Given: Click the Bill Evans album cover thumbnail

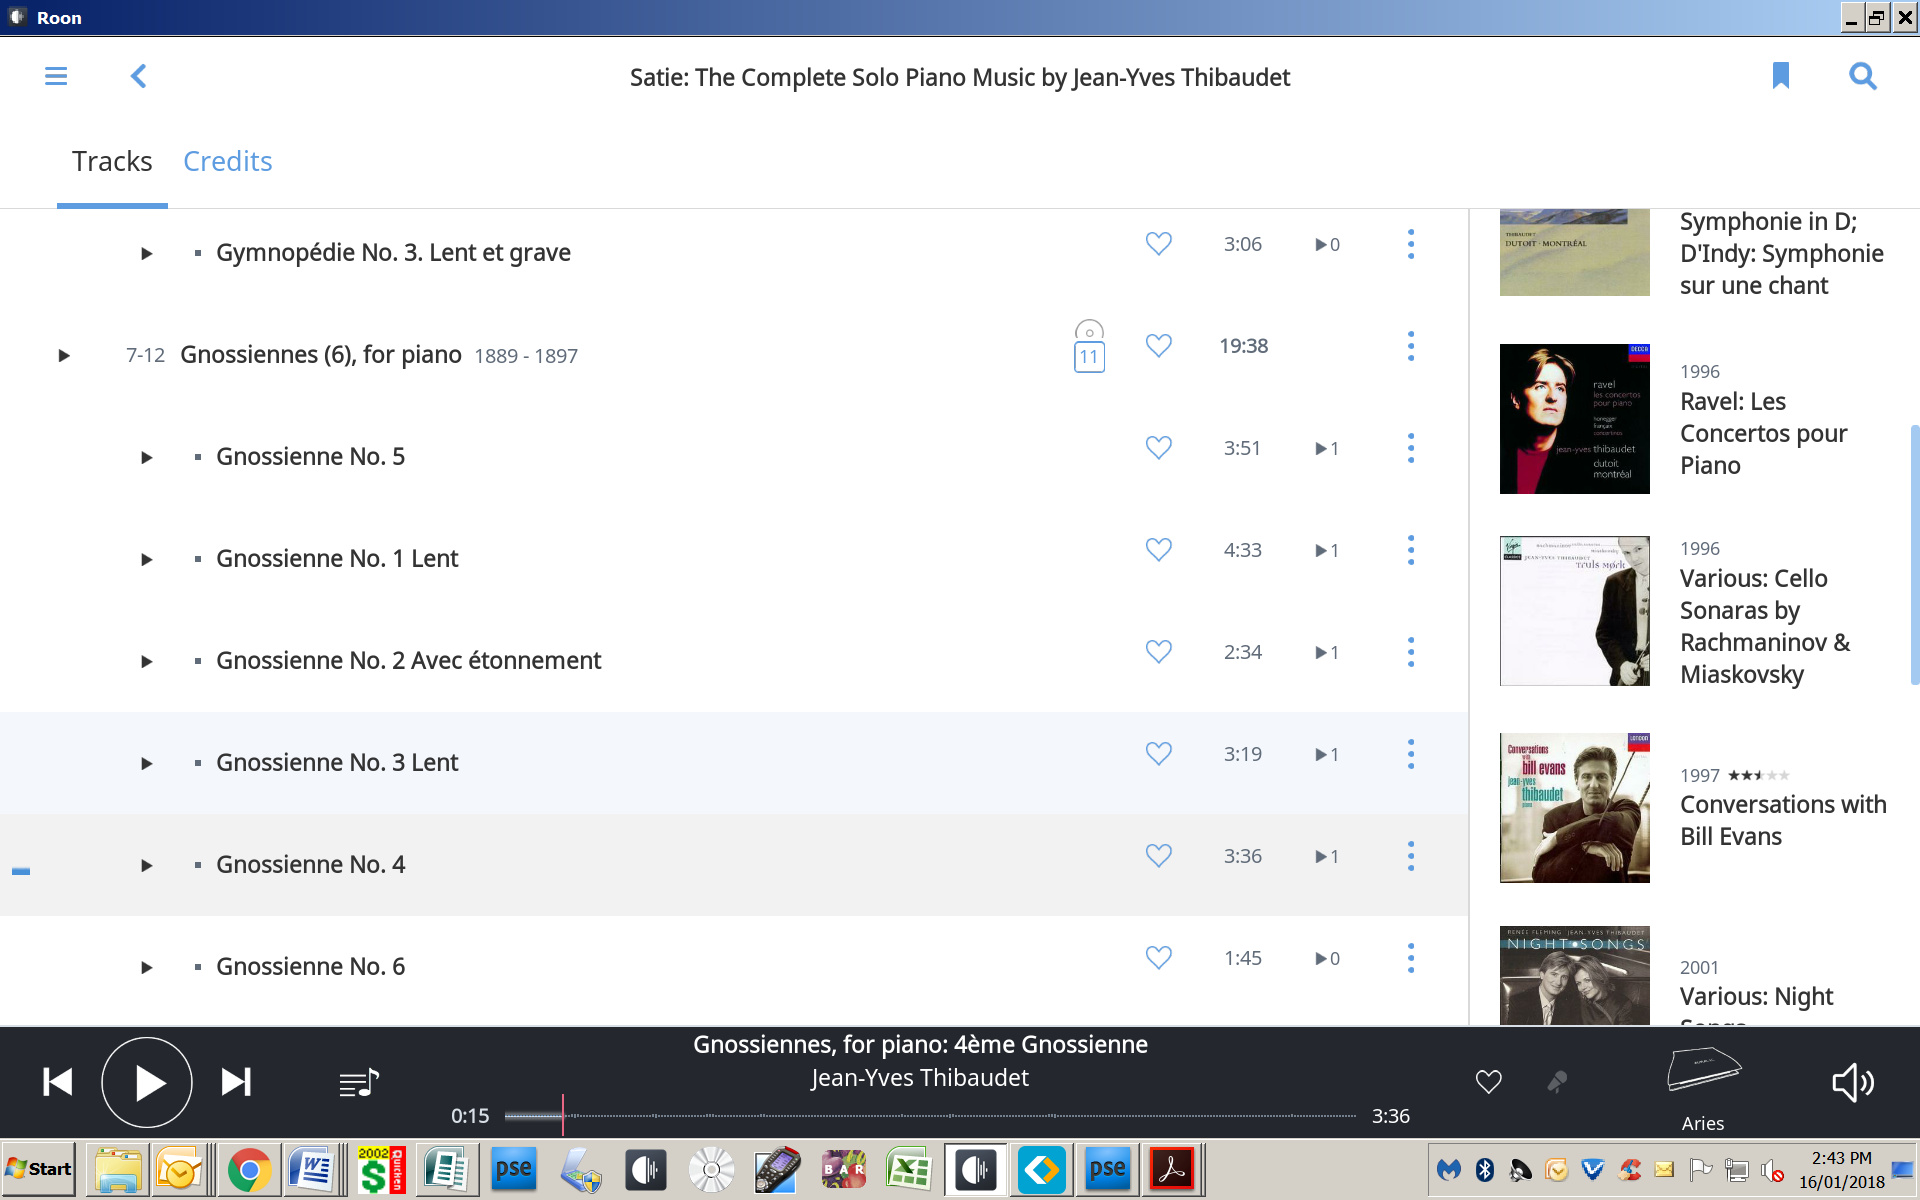Looking at the screenshot, I should click(1574, 808).
